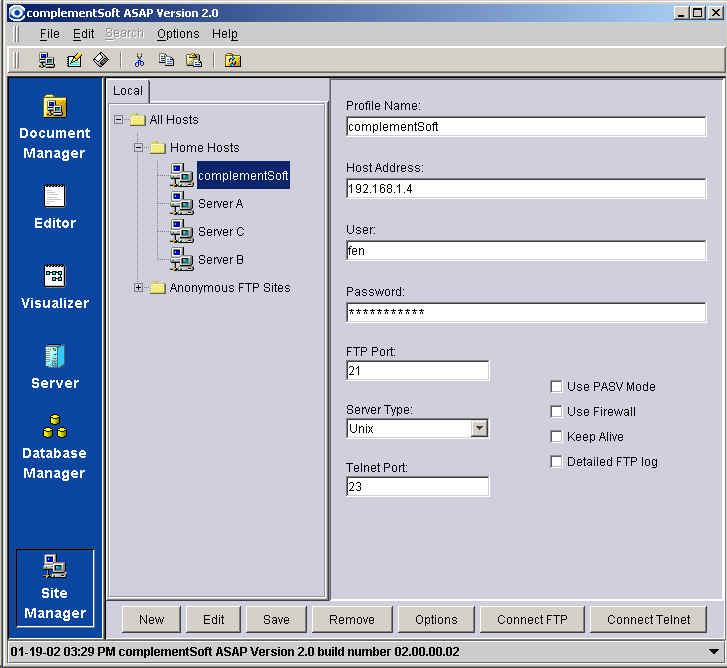The height and width of the screenshot is (668, 727).
Task: Click the eraser toolbar icon
Action: pyautogui.click(x=101, y=60)
